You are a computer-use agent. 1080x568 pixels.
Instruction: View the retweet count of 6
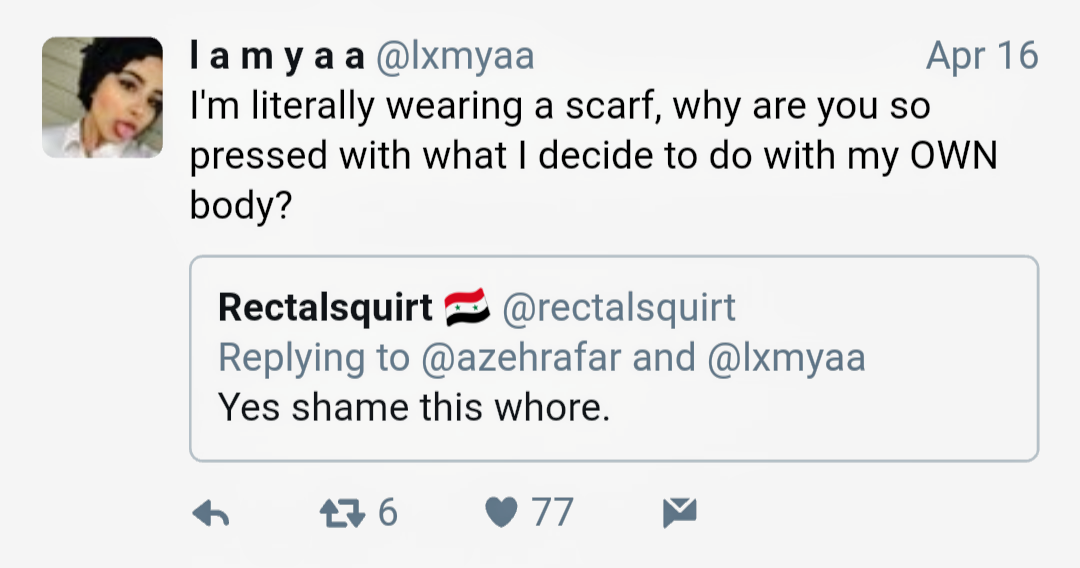388,514
